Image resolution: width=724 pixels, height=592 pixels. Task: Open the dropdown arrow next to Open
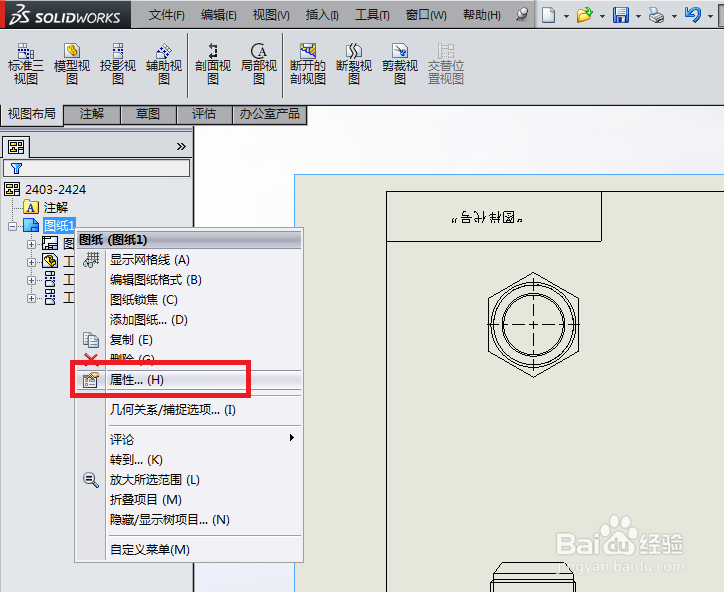click(602, 16)
